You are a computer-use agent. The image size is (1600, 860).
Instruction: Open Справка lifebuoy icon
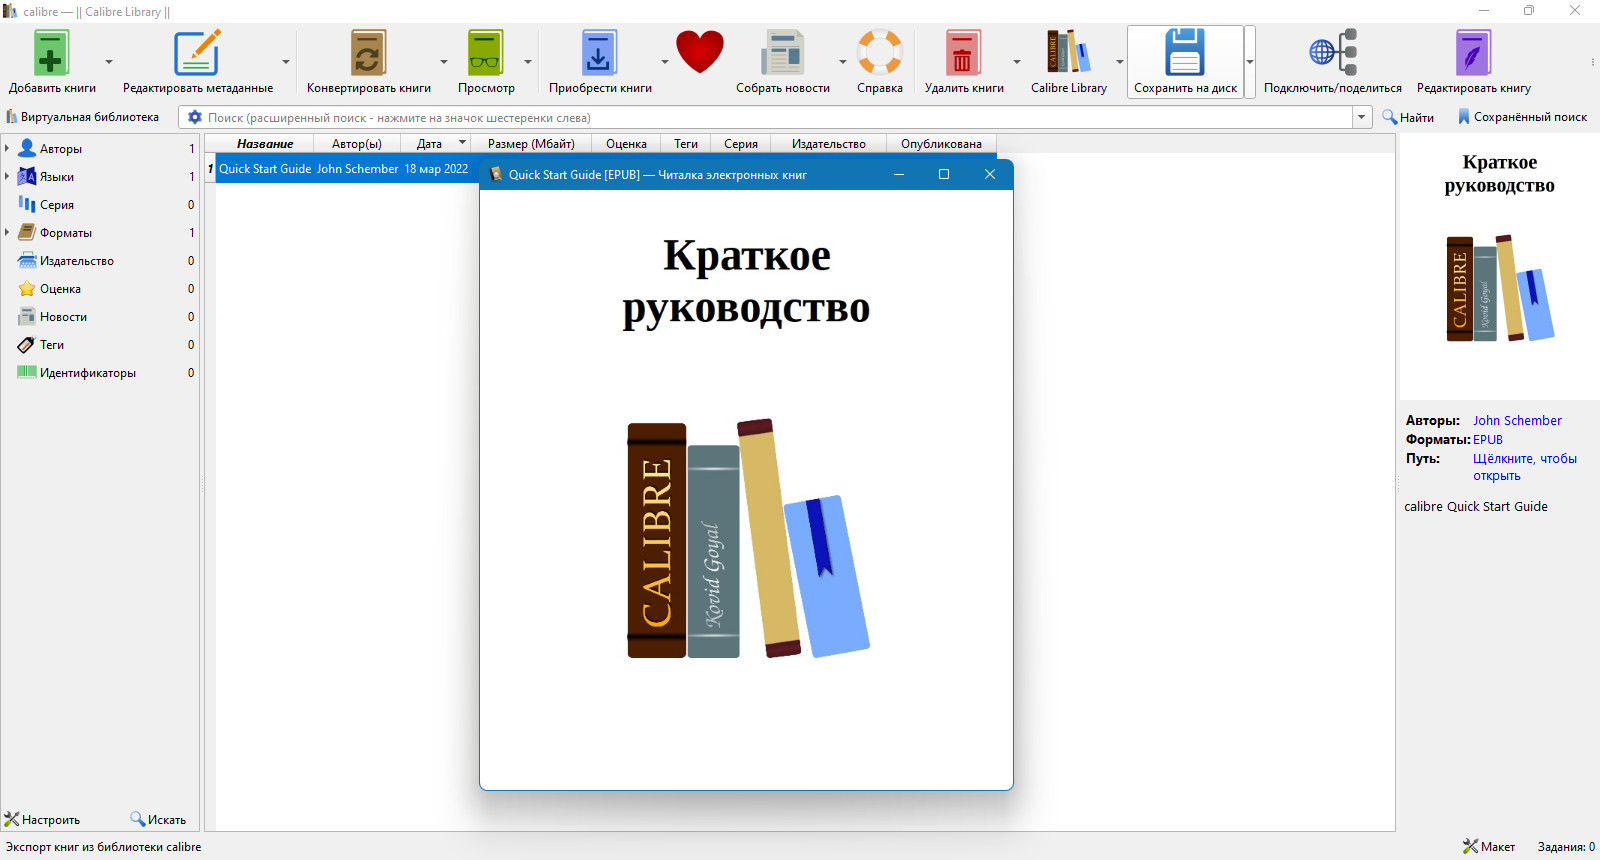[880, 53]
